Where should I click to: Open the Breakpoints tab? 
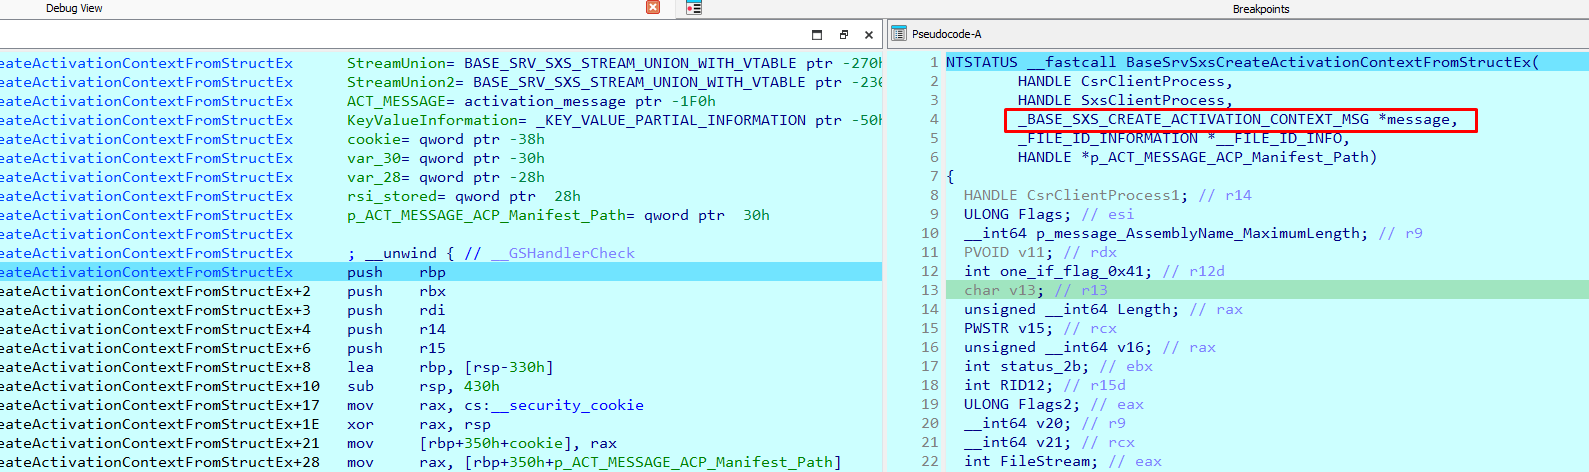coord(1260,9)
